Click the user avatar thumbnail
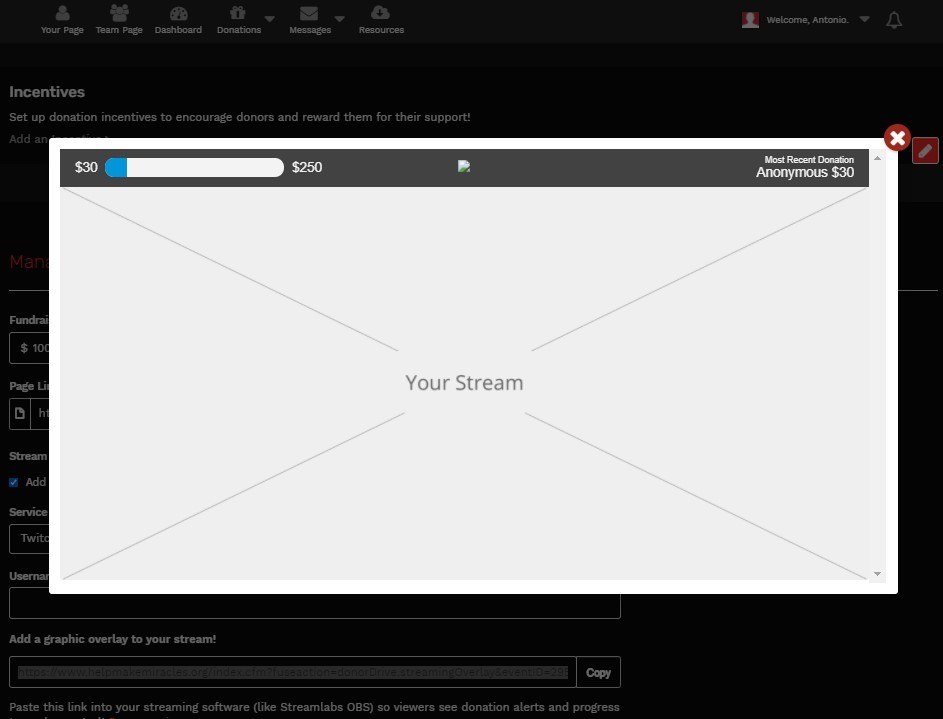 [750, 20]
